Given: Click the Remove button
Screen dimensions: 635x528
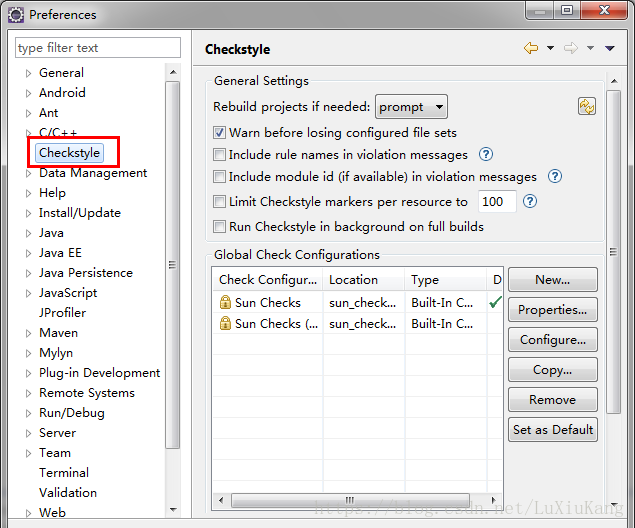Looking at the screenshot, I should pos(553,399).
